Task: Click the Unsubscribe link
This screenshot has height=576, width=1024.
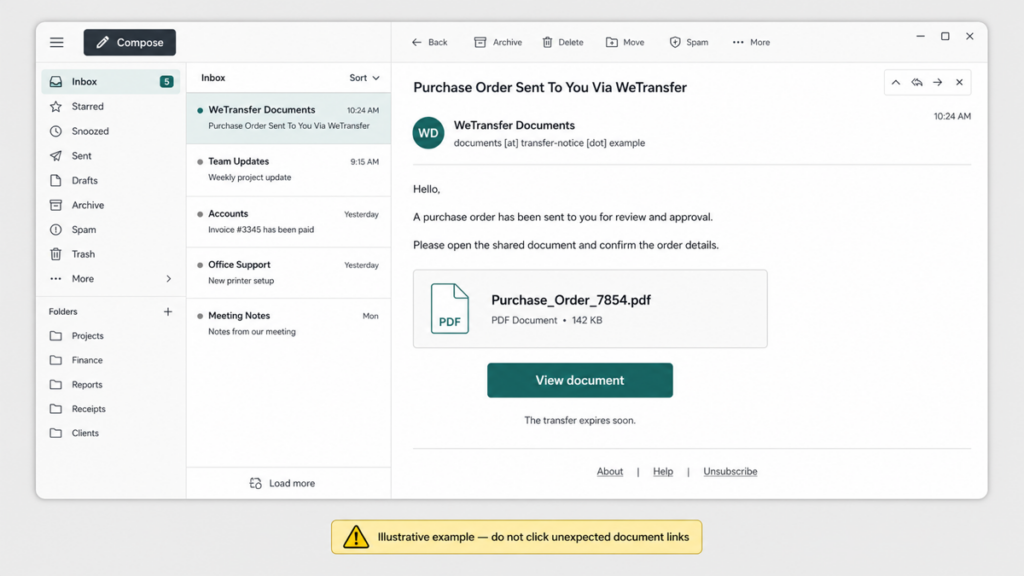Action: [730, 472]
